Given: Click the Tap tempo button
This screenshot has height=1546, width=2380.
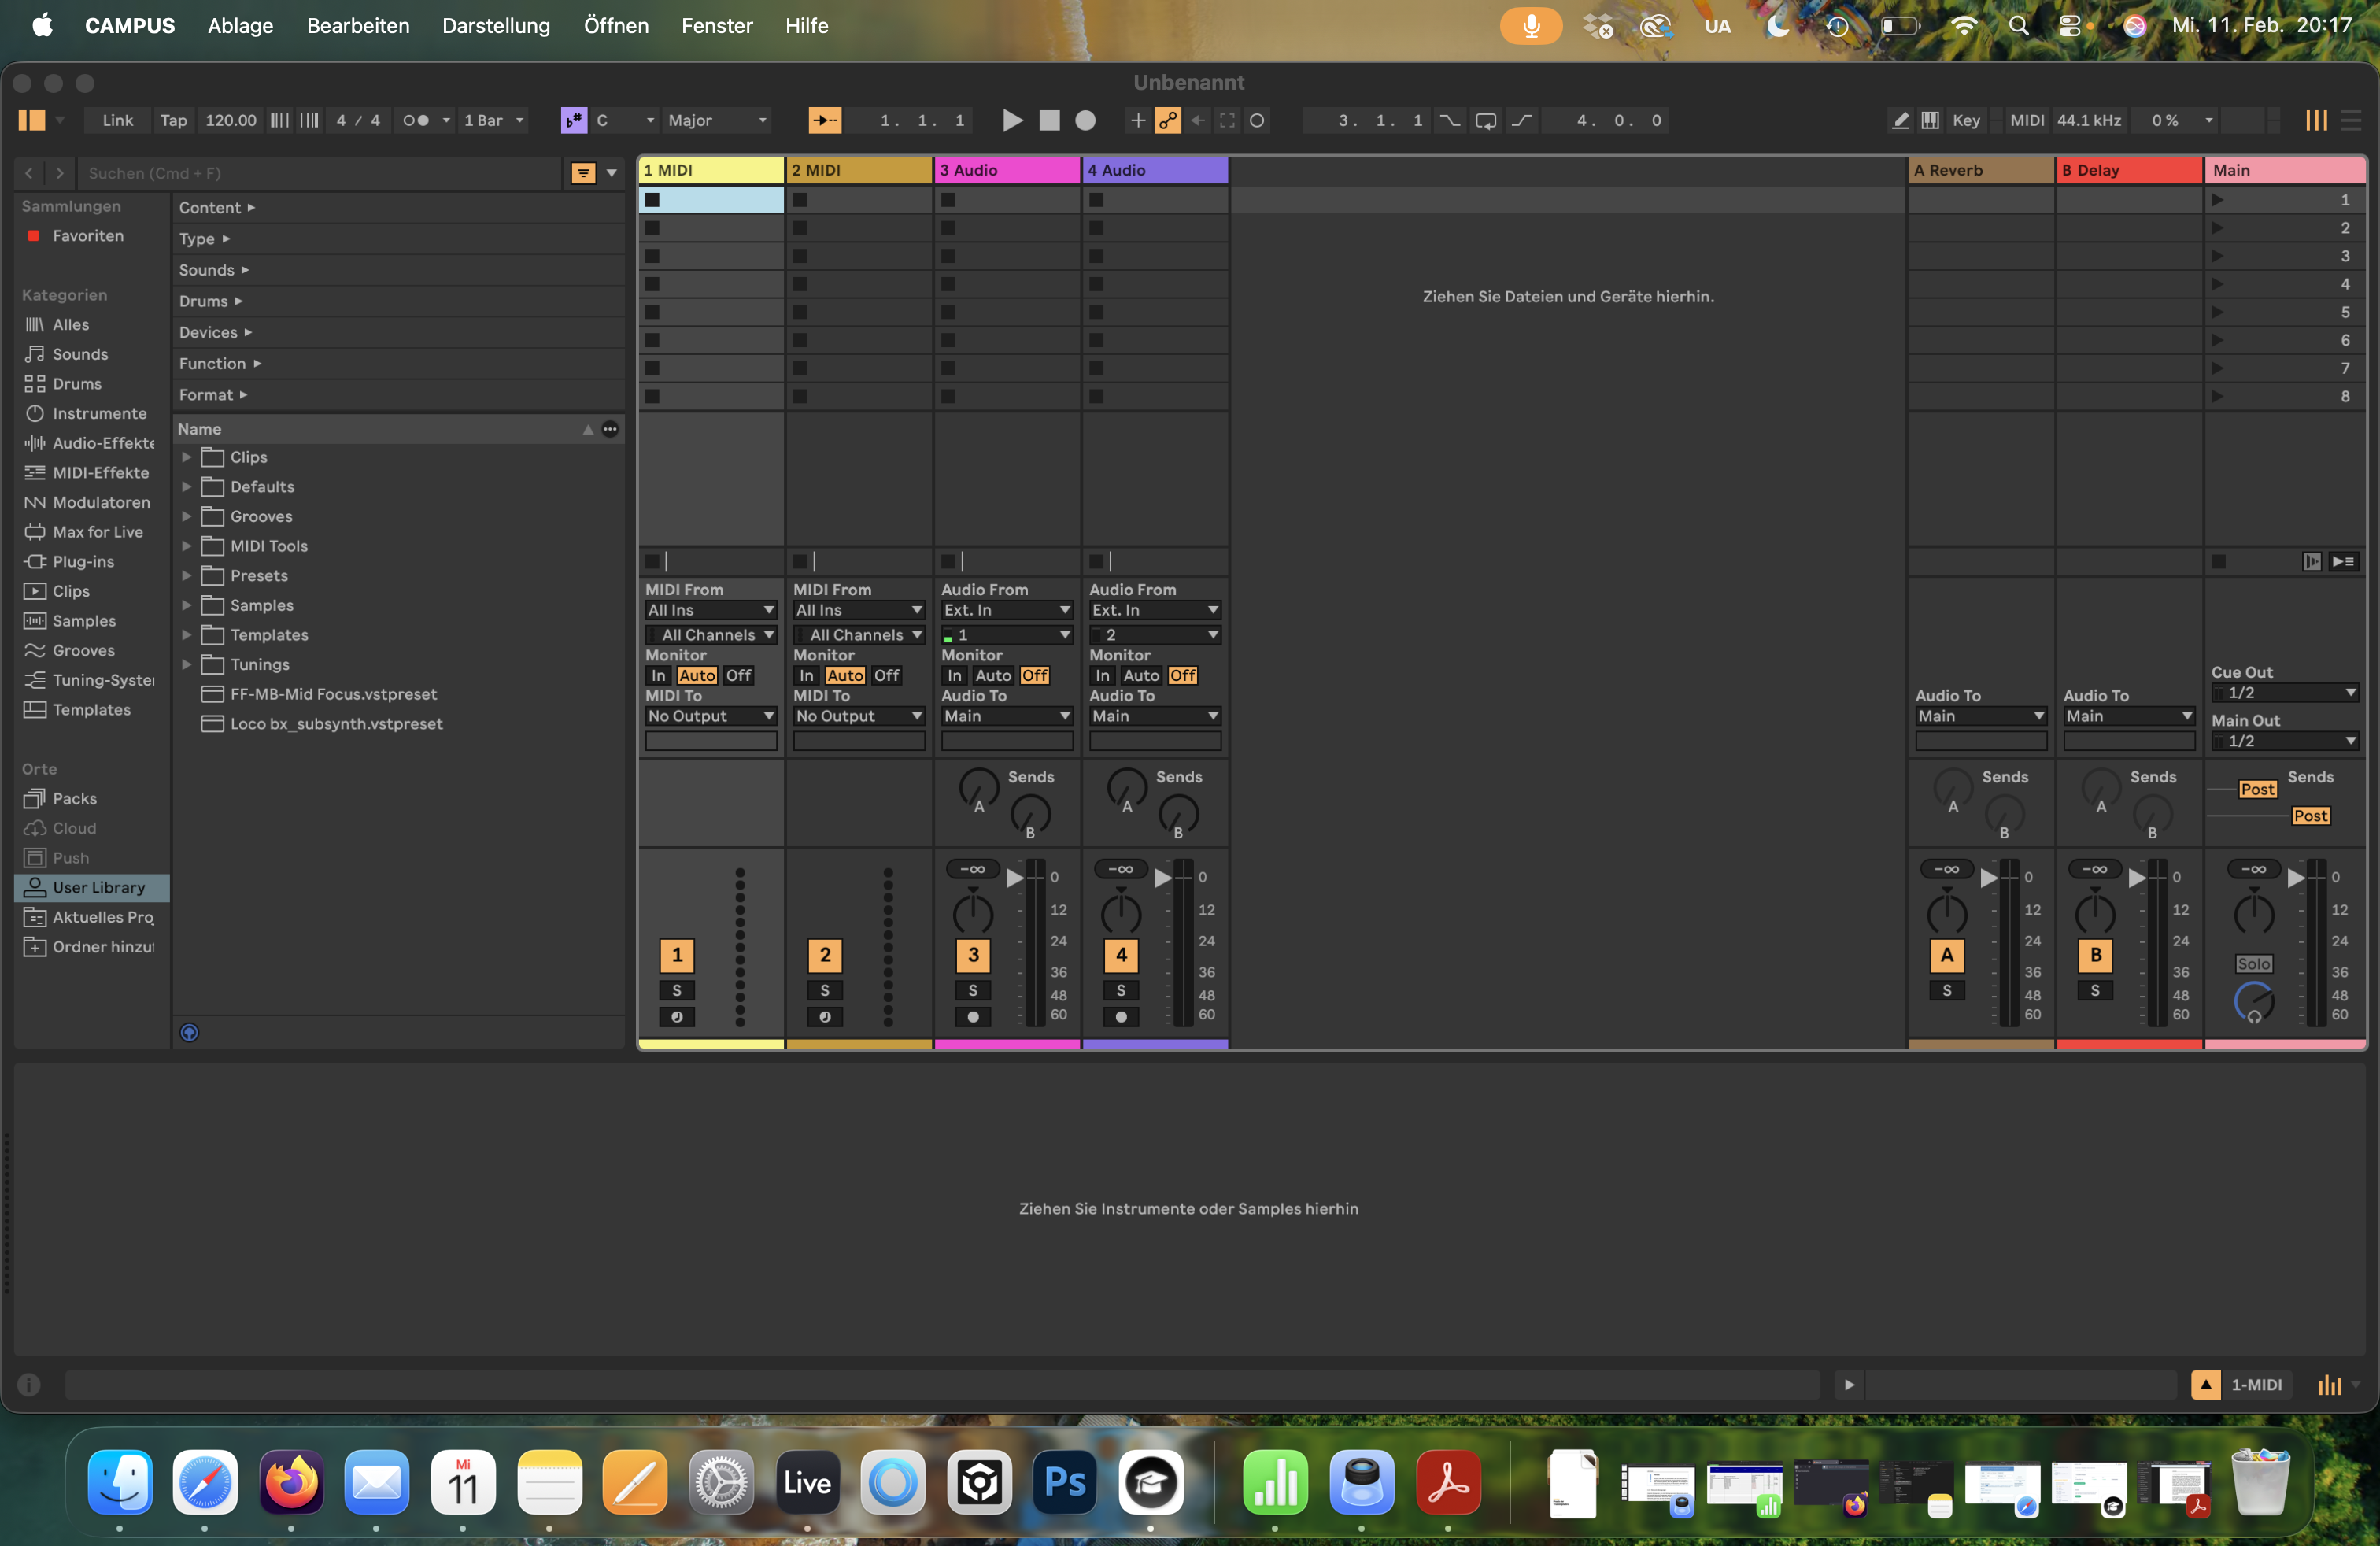Looking at the screenshot, I should [173, 120].
